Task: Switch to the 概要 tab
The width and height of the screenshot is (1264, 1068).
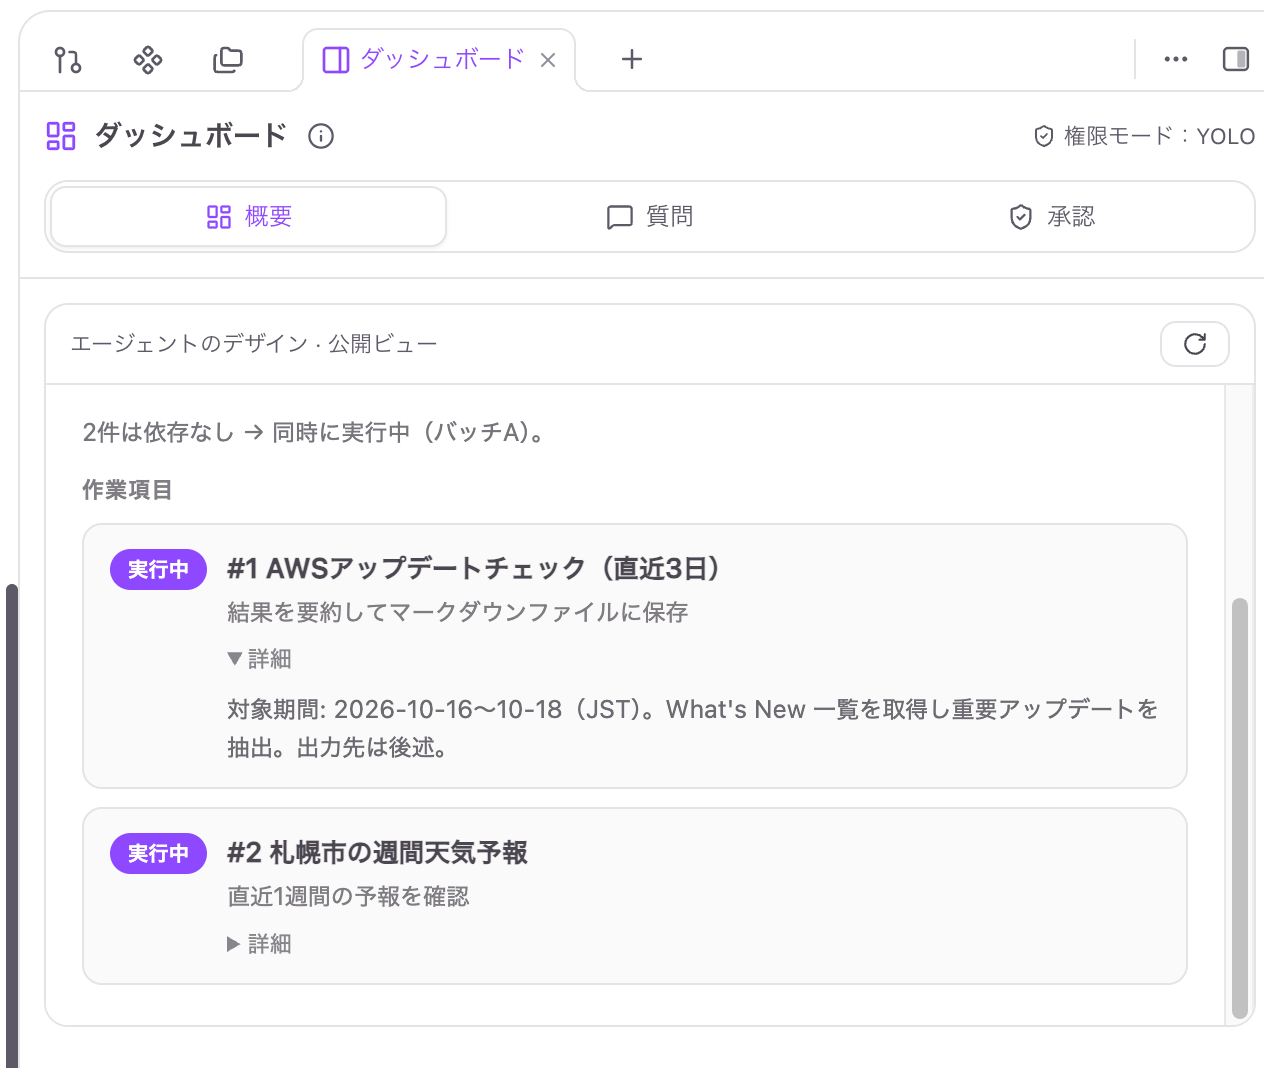Action: tap(248, 217)
